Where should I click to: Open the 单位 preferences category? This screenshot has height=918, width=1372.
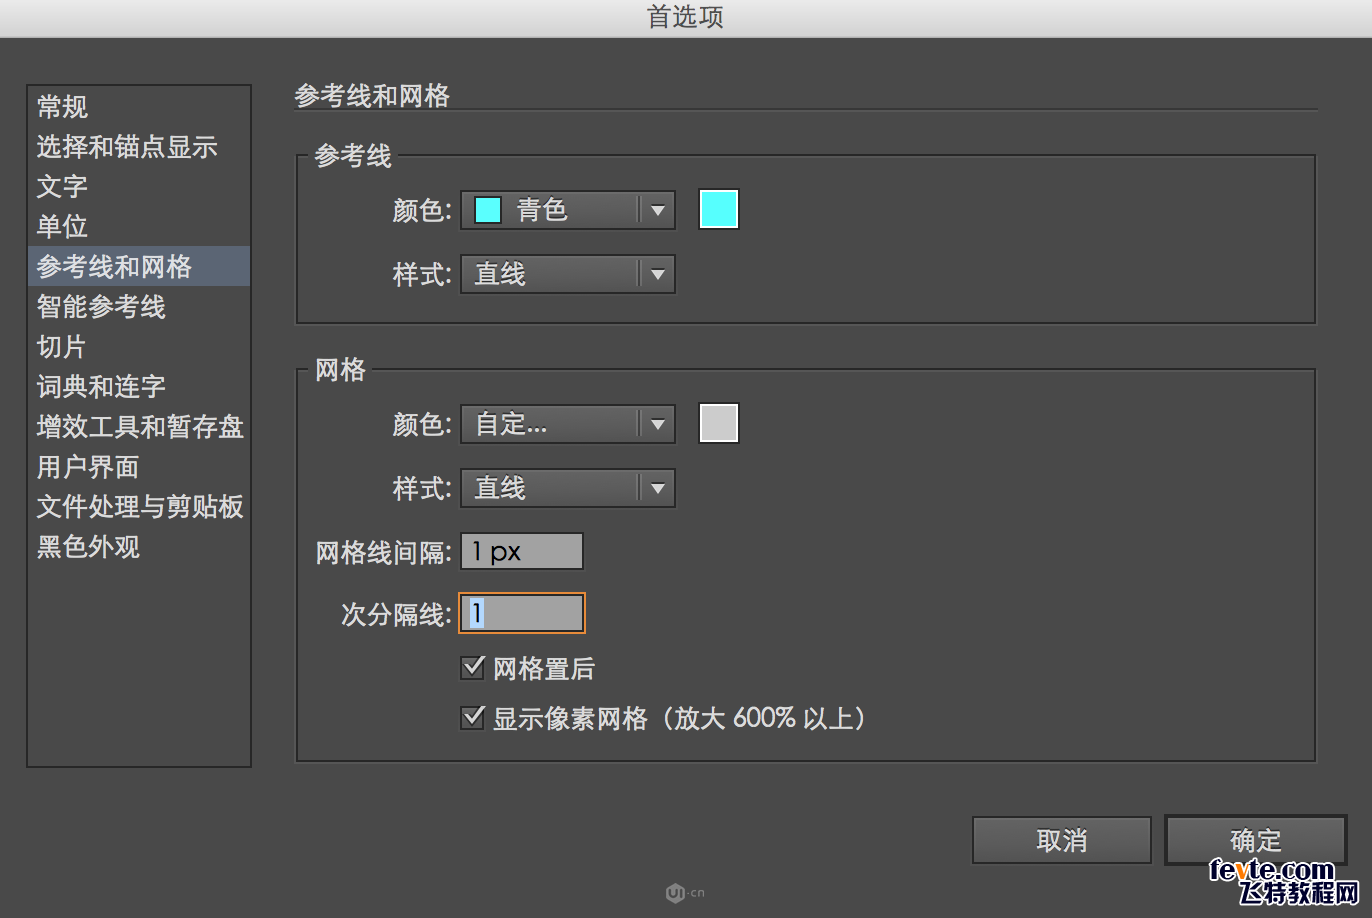point(60,227)
